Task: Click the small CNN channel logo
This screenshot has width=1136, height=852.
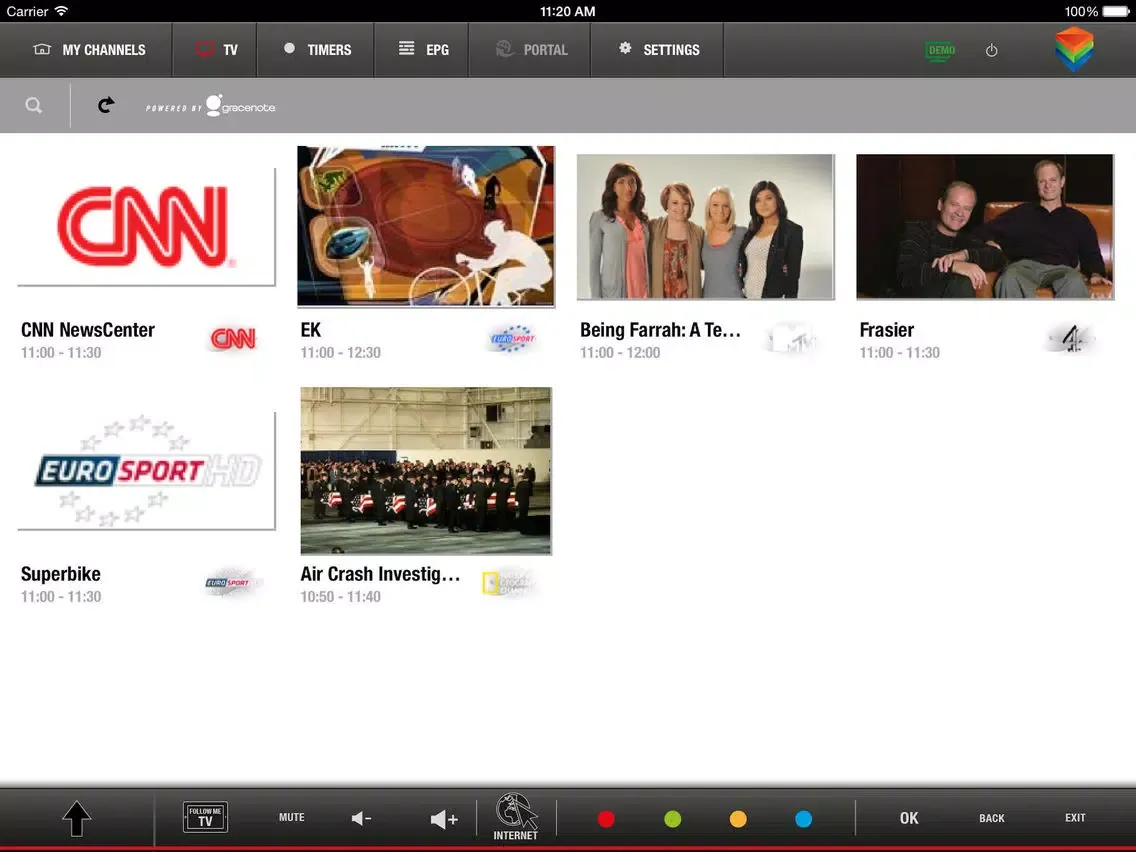Action: click(x=233, y=338)
